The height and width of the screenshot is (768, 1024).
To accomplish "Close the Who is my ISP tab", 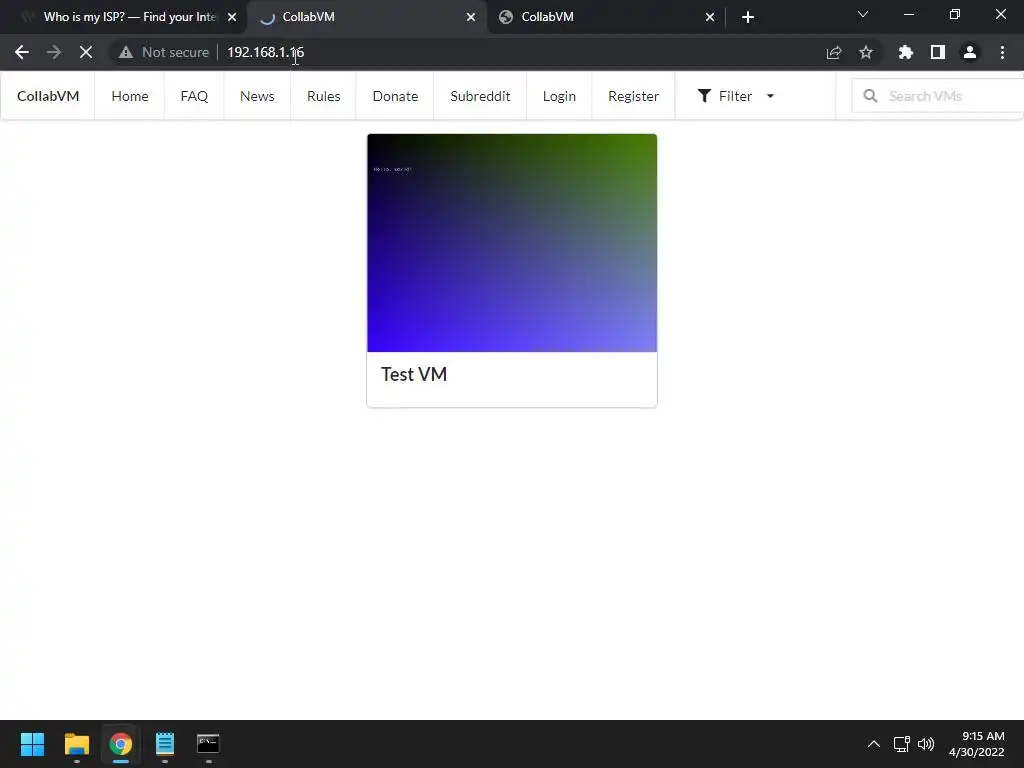I will point(232,17).
